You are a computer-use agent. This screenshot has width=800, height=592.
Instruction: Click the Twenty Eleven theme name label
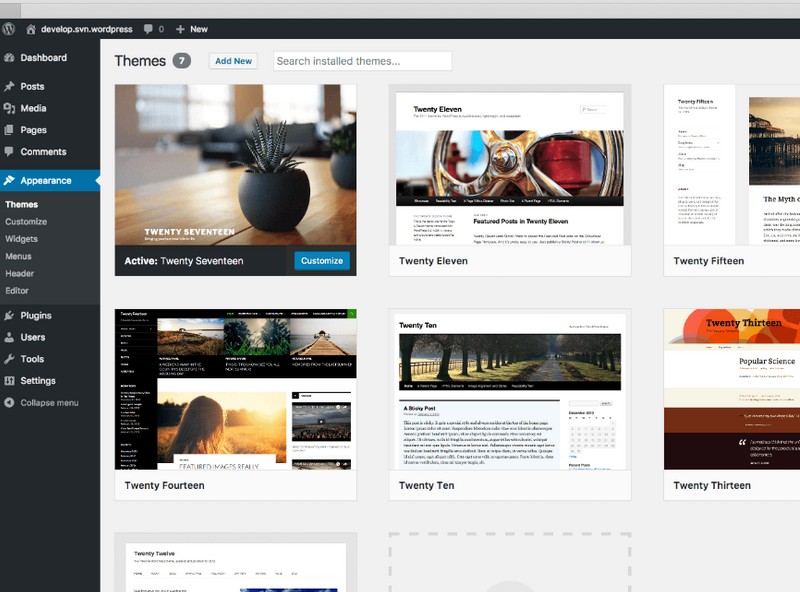pos(433,261)
